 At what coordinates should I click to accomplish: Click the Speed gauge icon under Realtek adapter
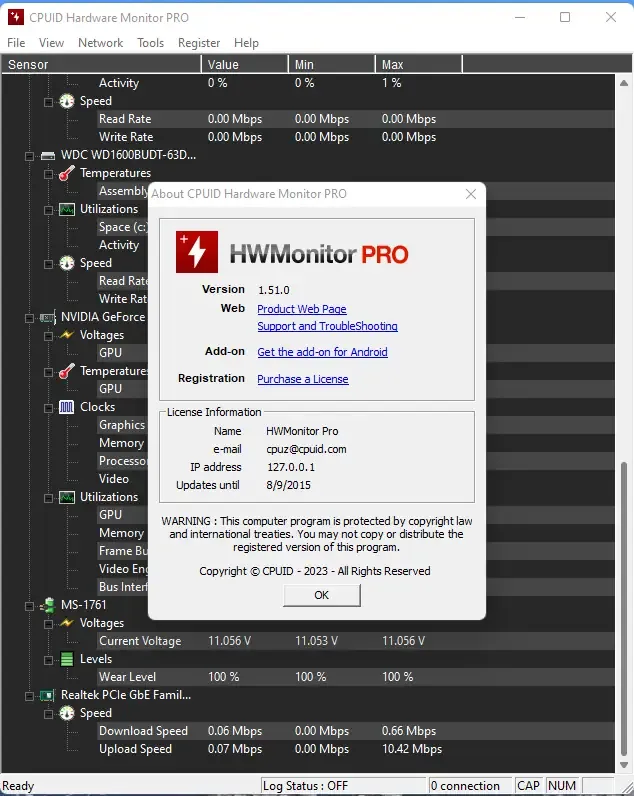66,713
